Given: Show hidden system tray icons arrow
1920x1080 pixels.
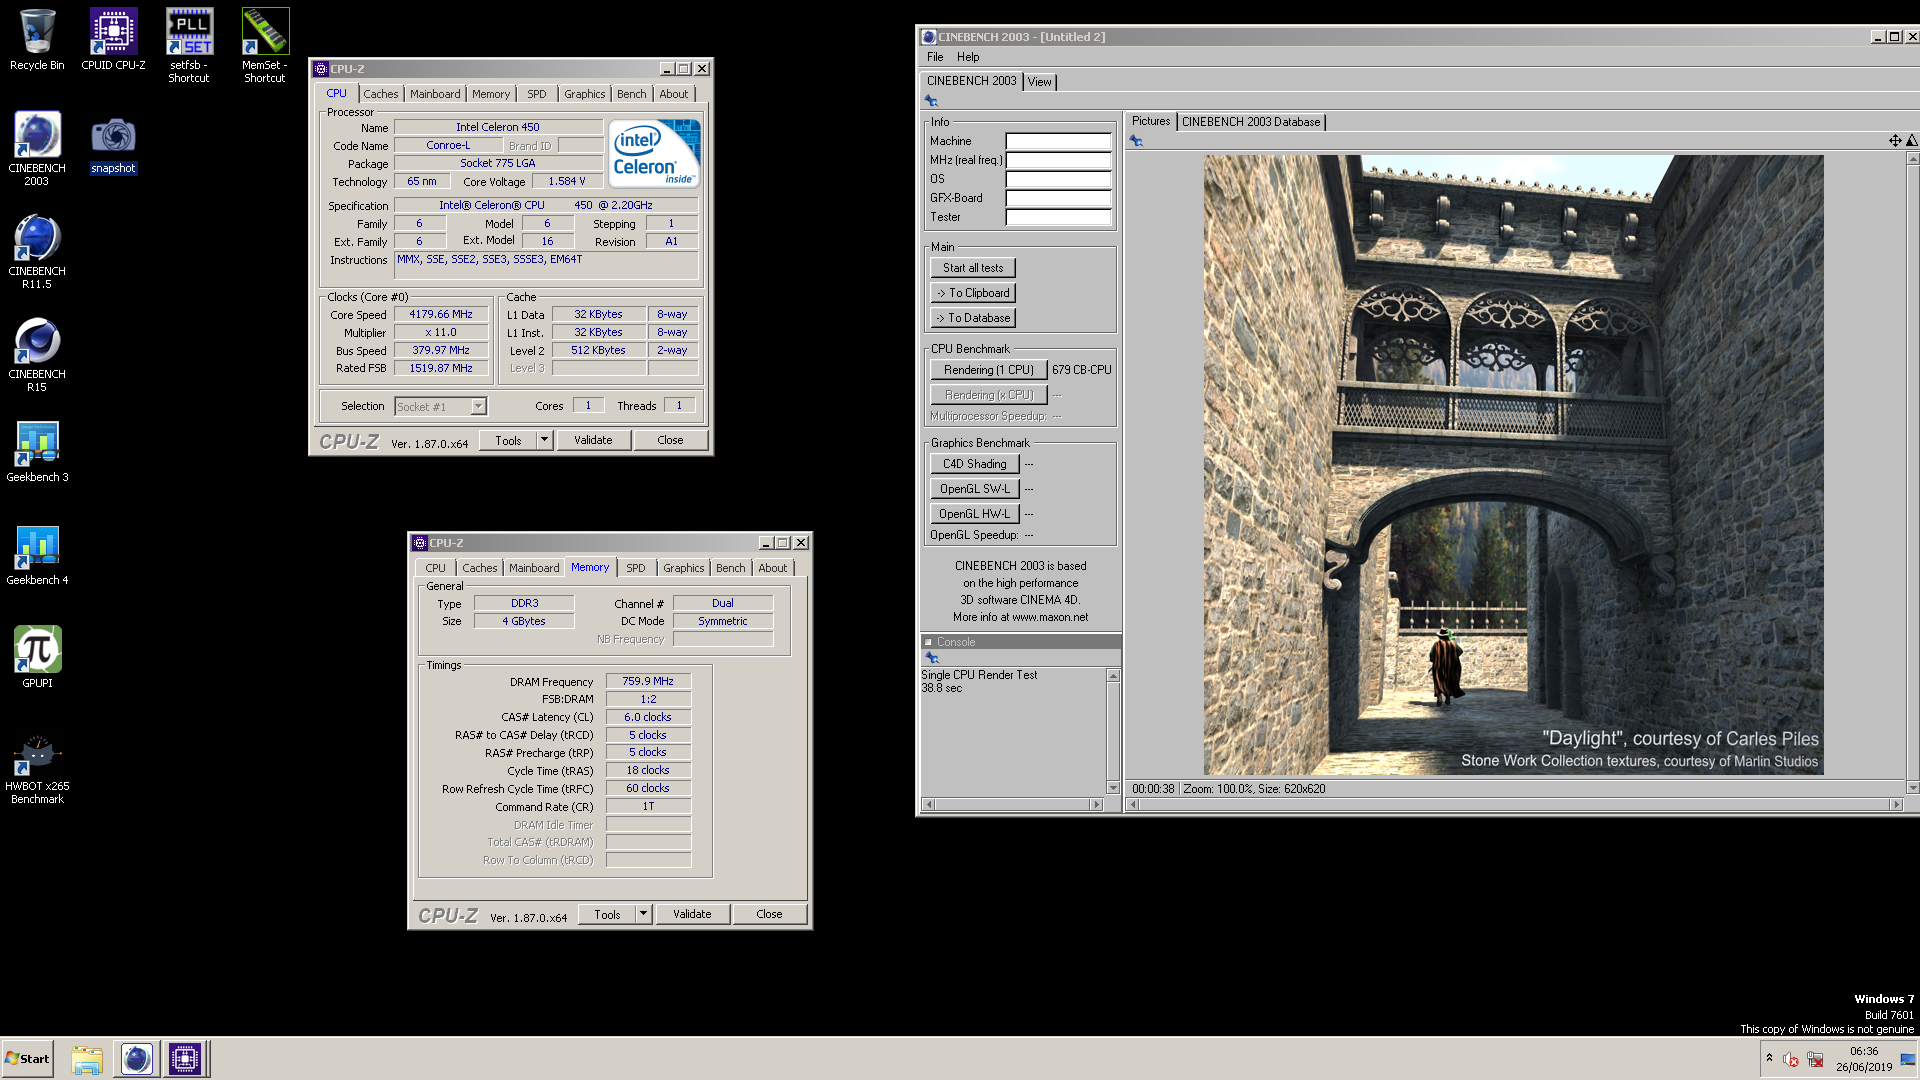Looking at the screenshot, I should [x=1769, y=1058].
